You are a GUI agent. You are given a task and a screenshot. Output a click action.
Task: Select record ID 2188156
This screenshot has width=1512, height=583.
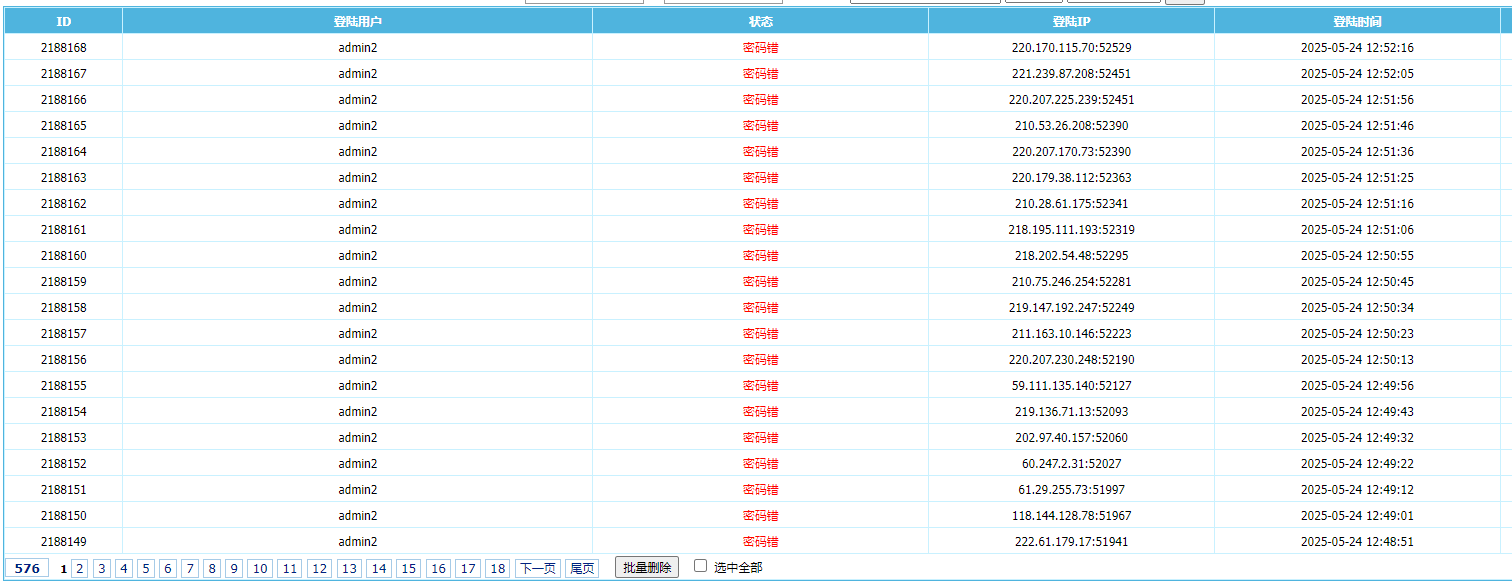click(63, 359)
